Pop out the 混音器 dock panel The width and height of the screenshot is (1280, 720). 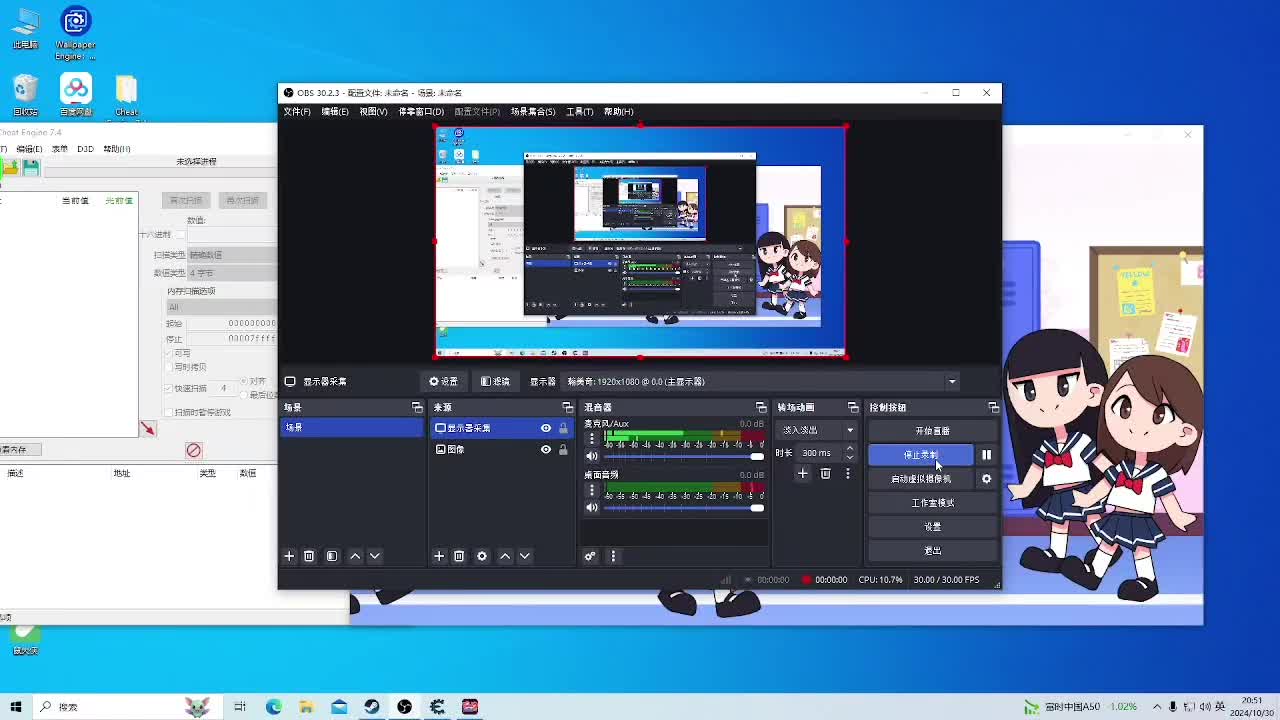761,408
